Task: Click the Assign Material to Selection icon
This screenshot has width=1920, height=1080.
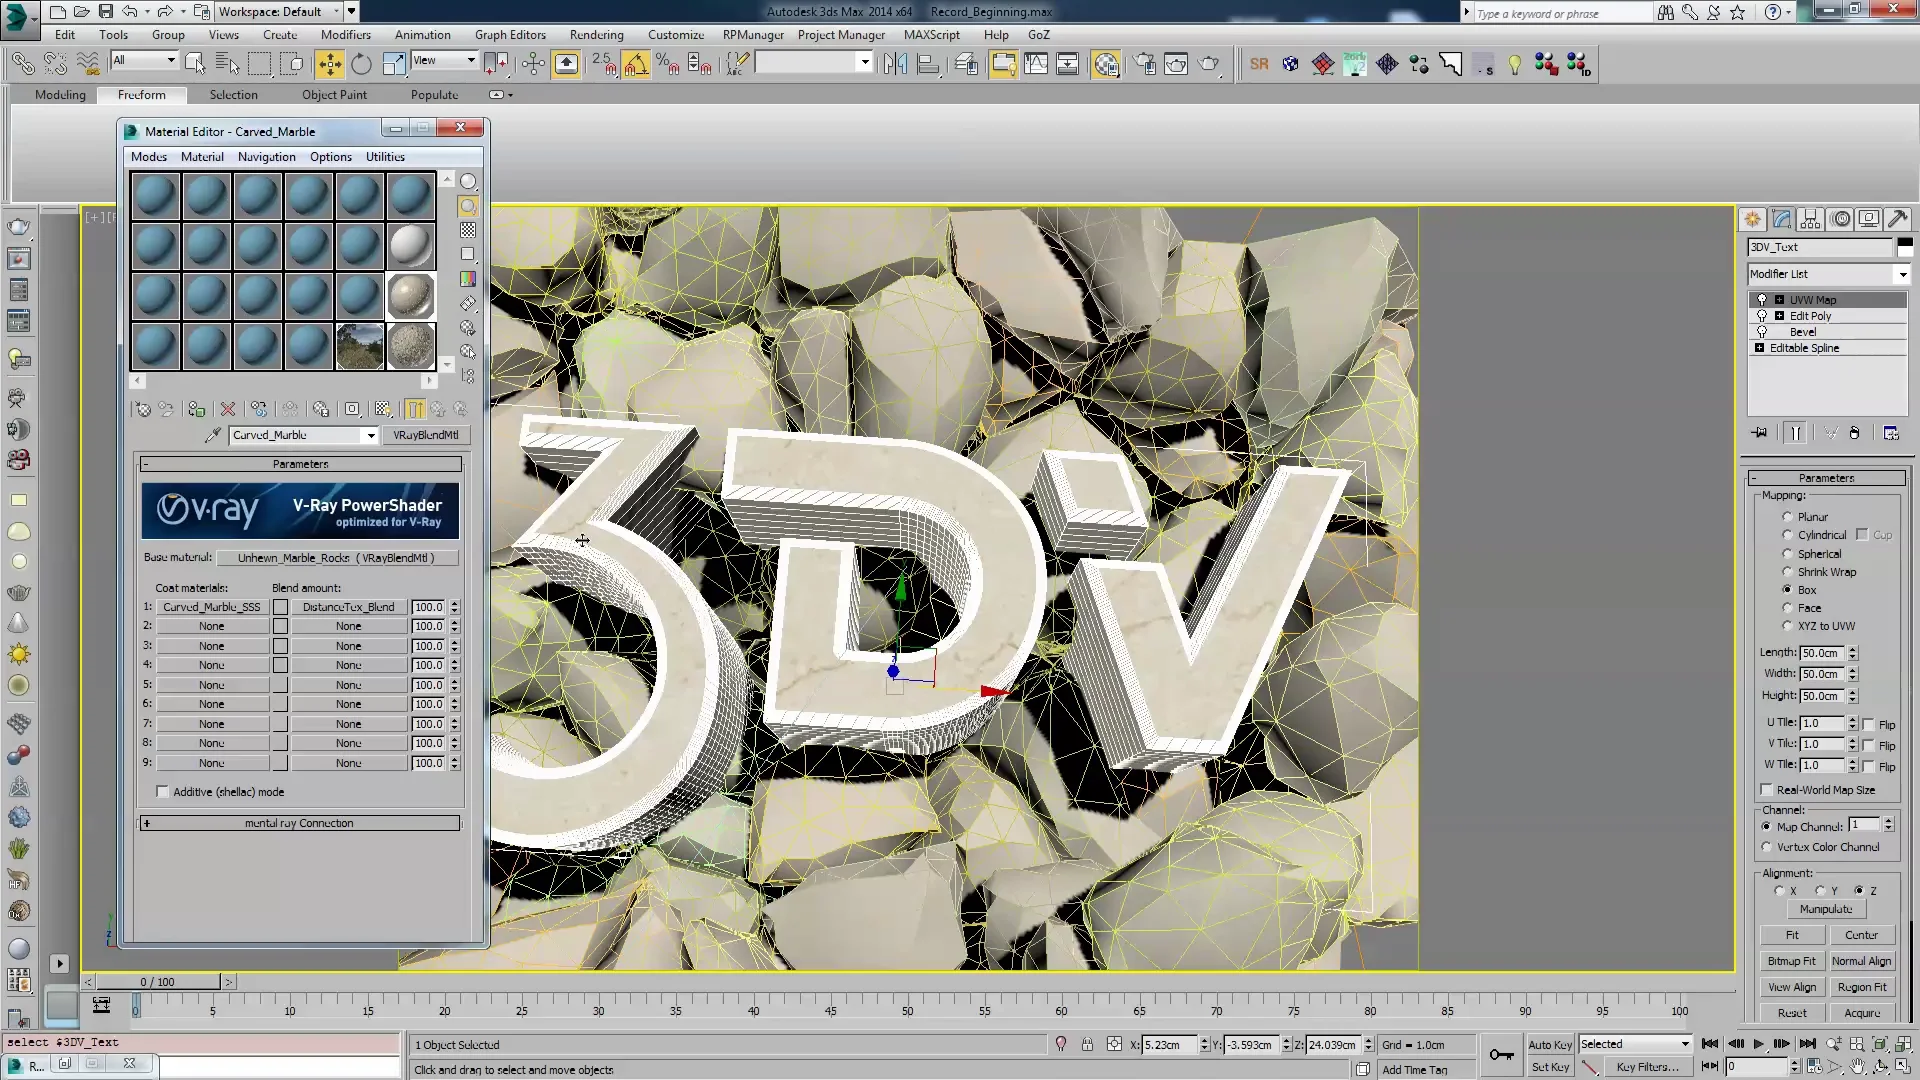Action: [x=197, y=409]
